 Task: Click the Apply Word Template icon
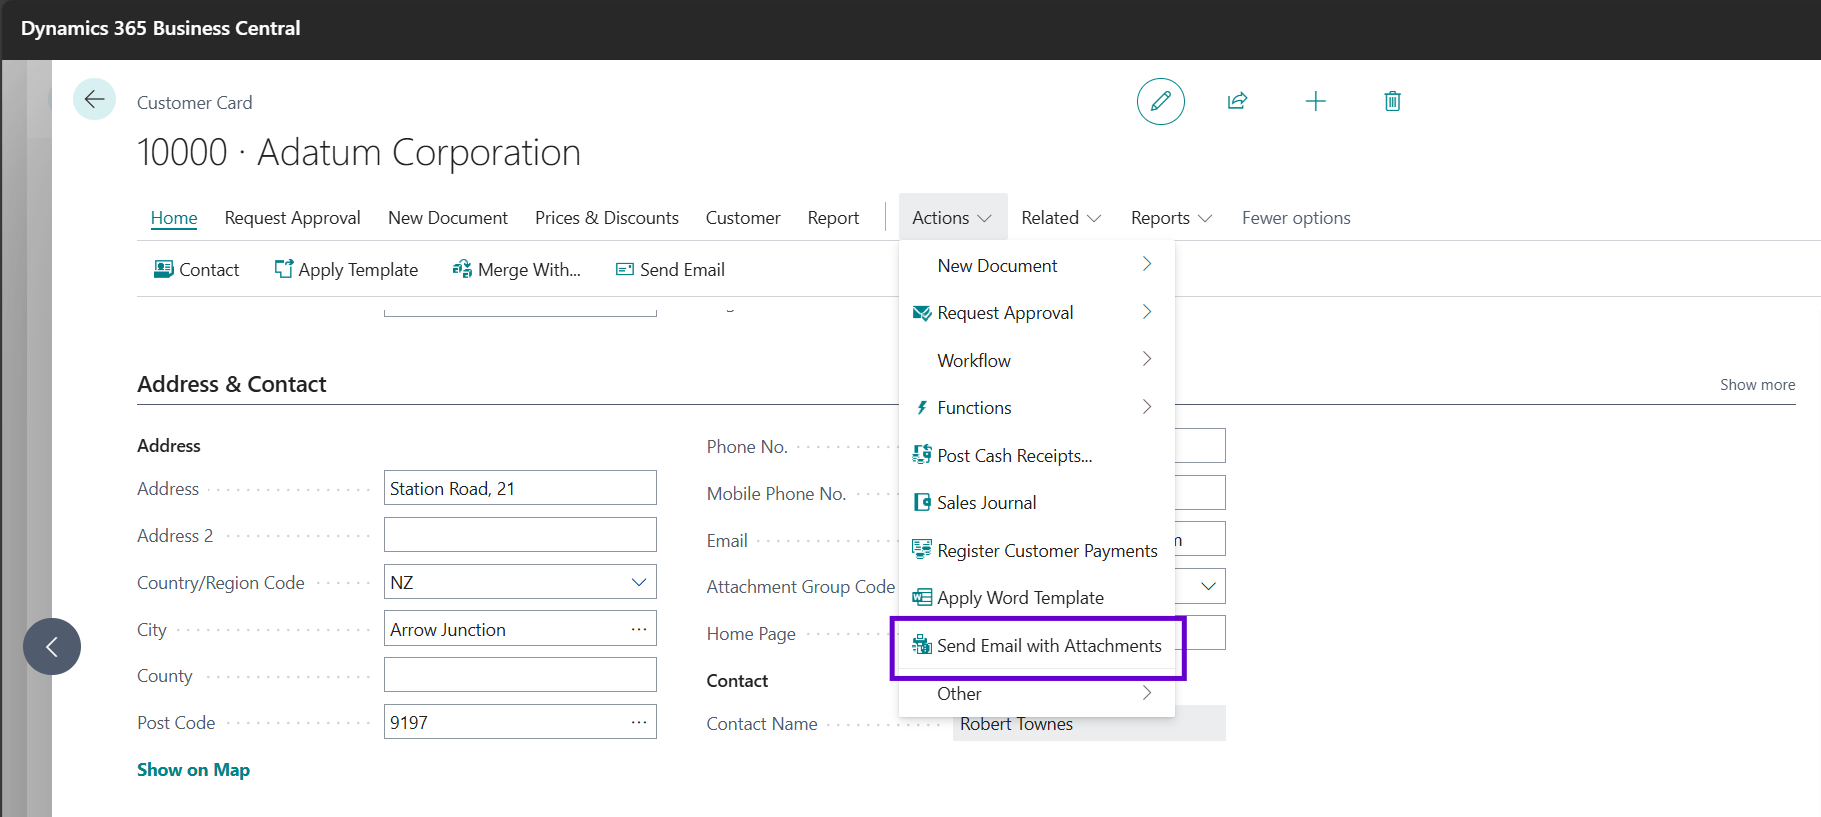(921, 598)
